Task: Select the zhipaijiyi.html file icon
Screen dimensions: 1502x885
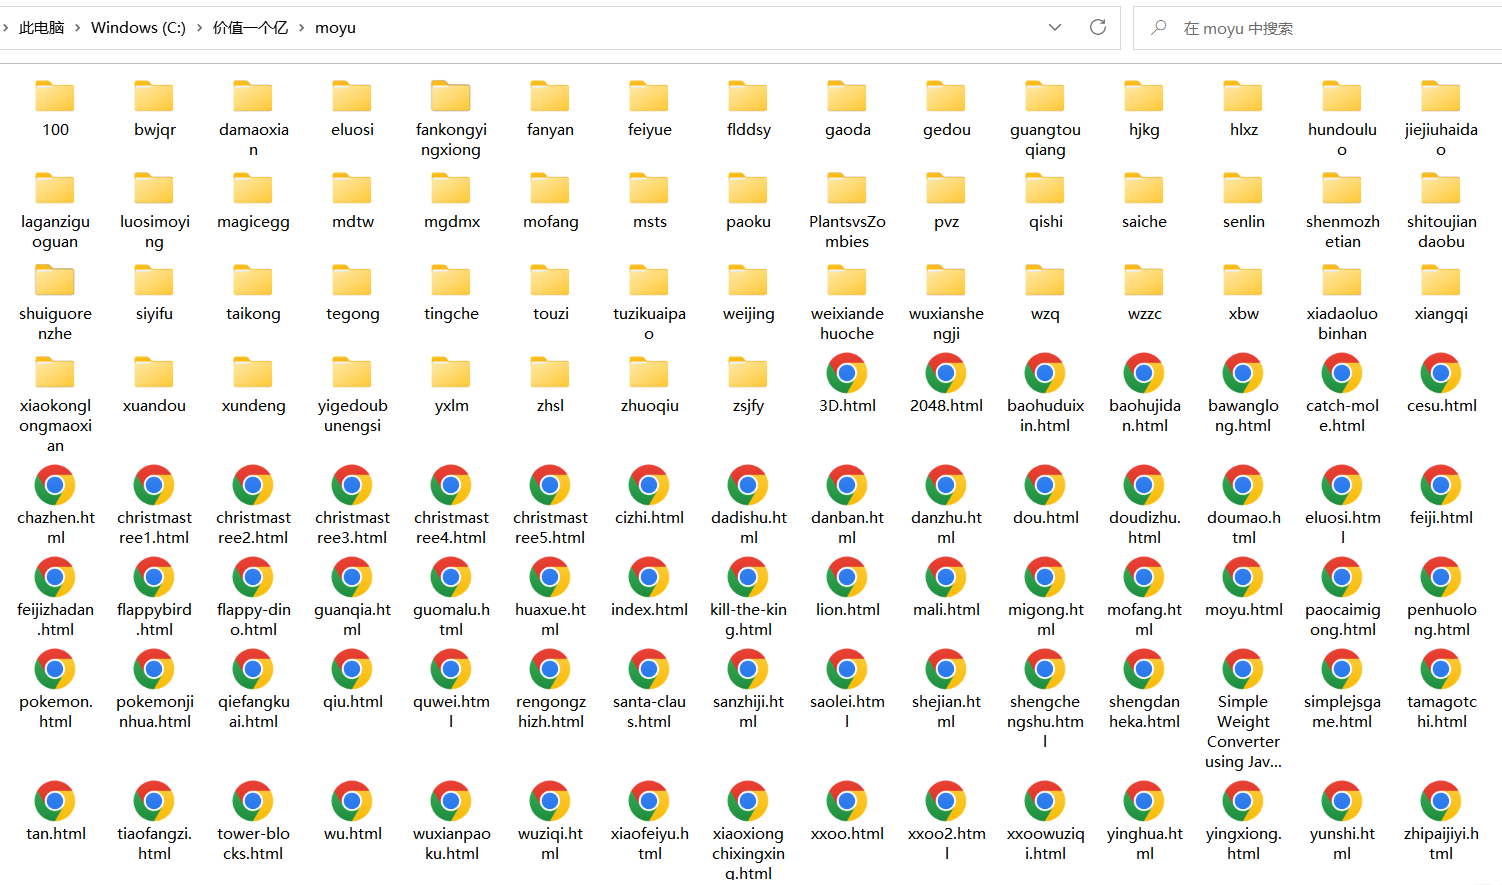Action: tap(1441, 801)
